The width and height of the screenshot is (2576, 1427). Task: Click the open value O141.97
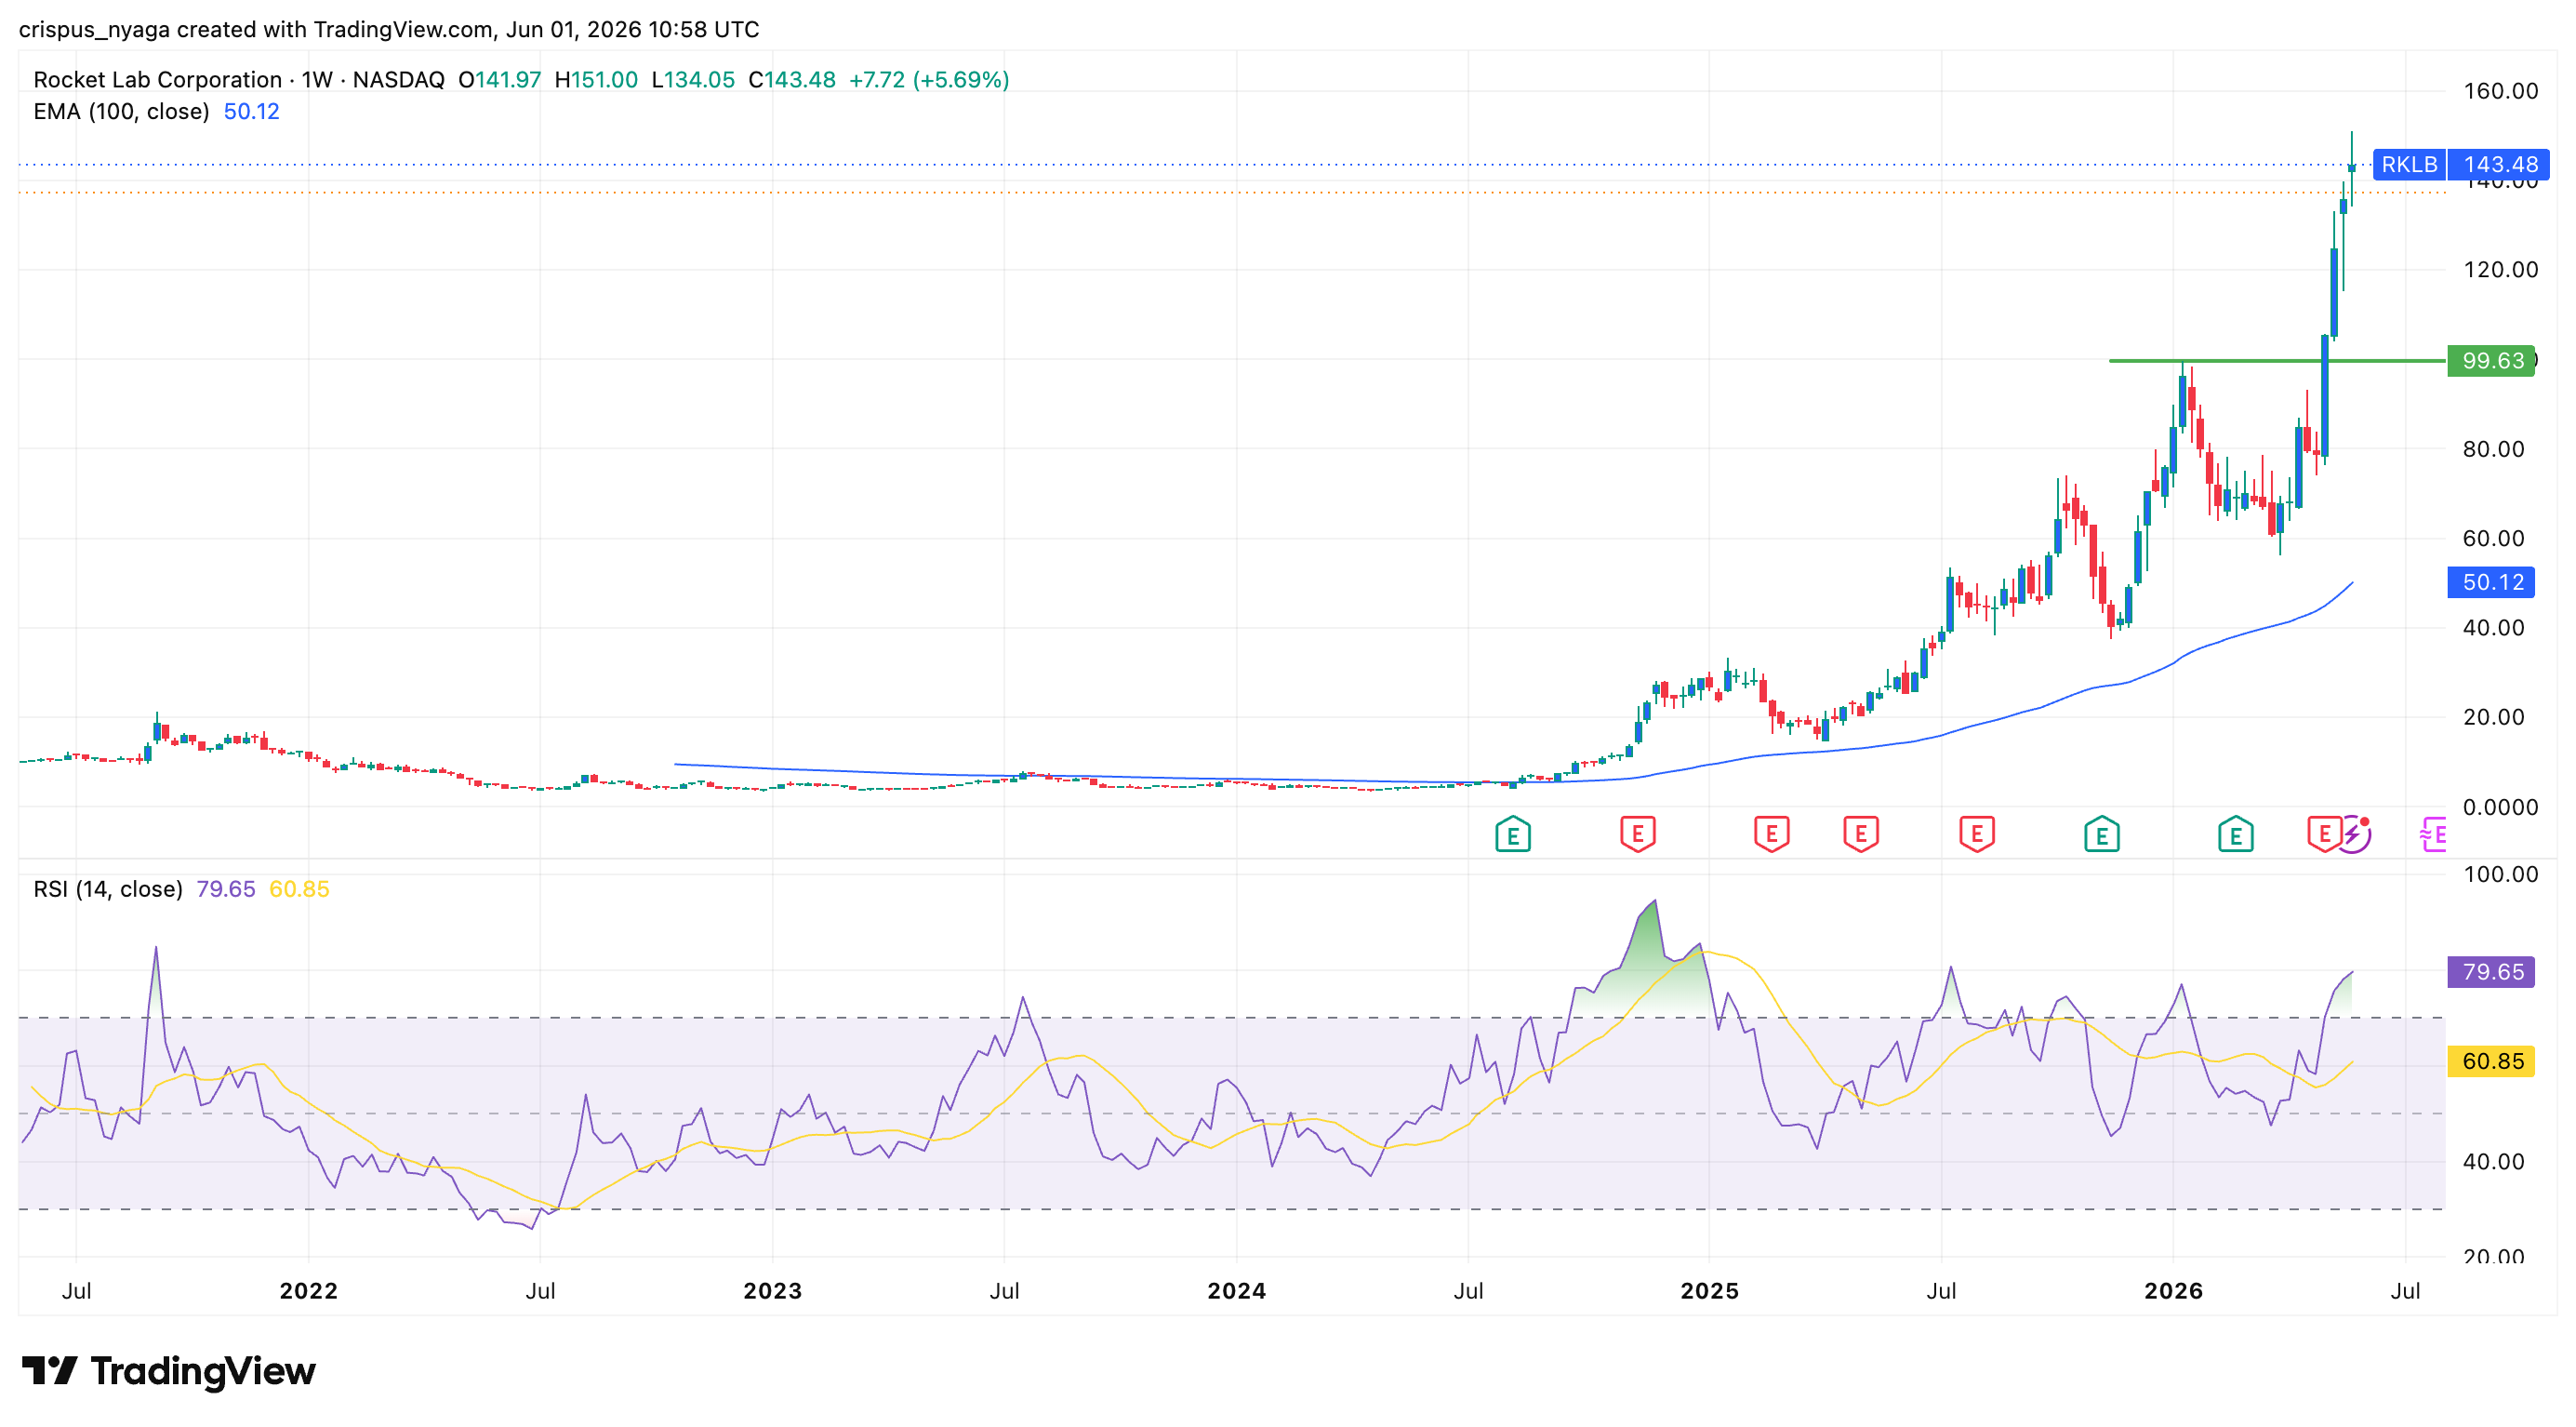[499, 80]
